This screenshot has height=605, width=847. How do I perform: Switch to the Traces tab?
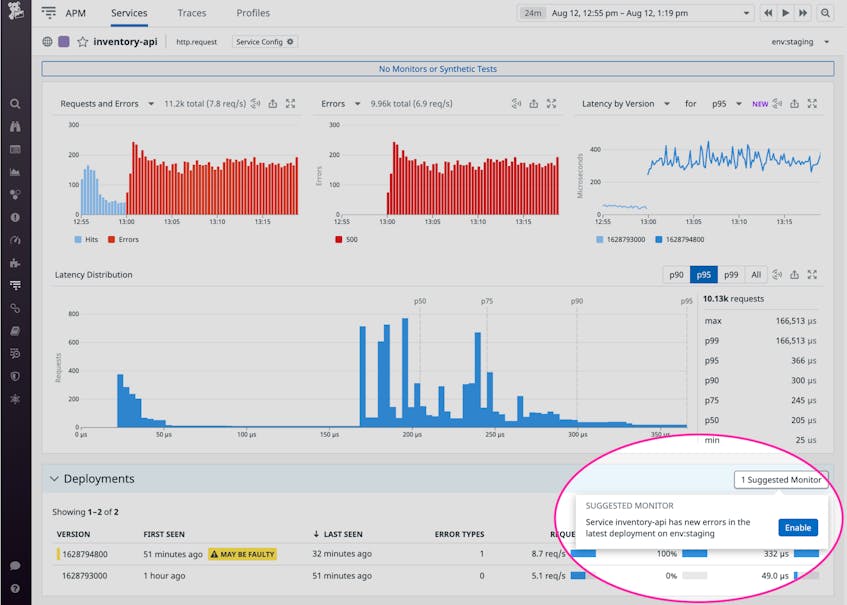191,13
